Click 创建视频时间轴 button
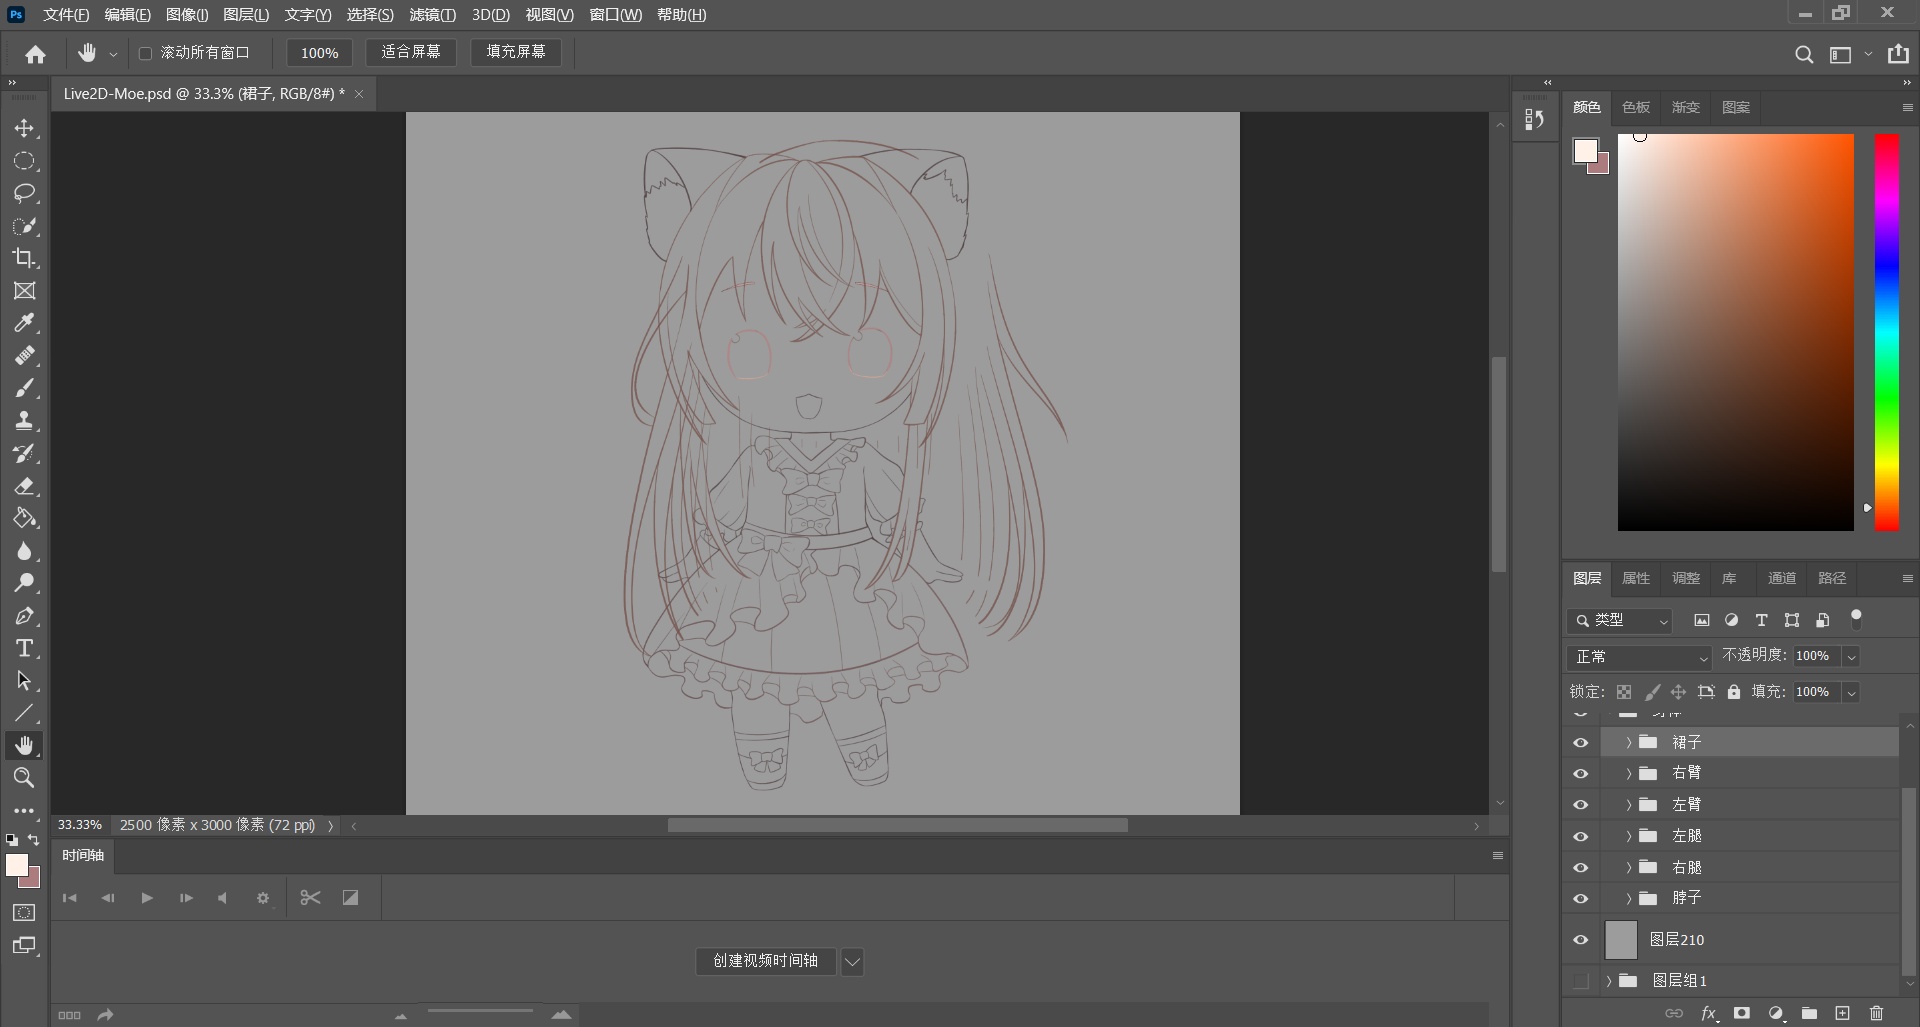This screenshot has width=1920, height=1027. pos(765,961)
